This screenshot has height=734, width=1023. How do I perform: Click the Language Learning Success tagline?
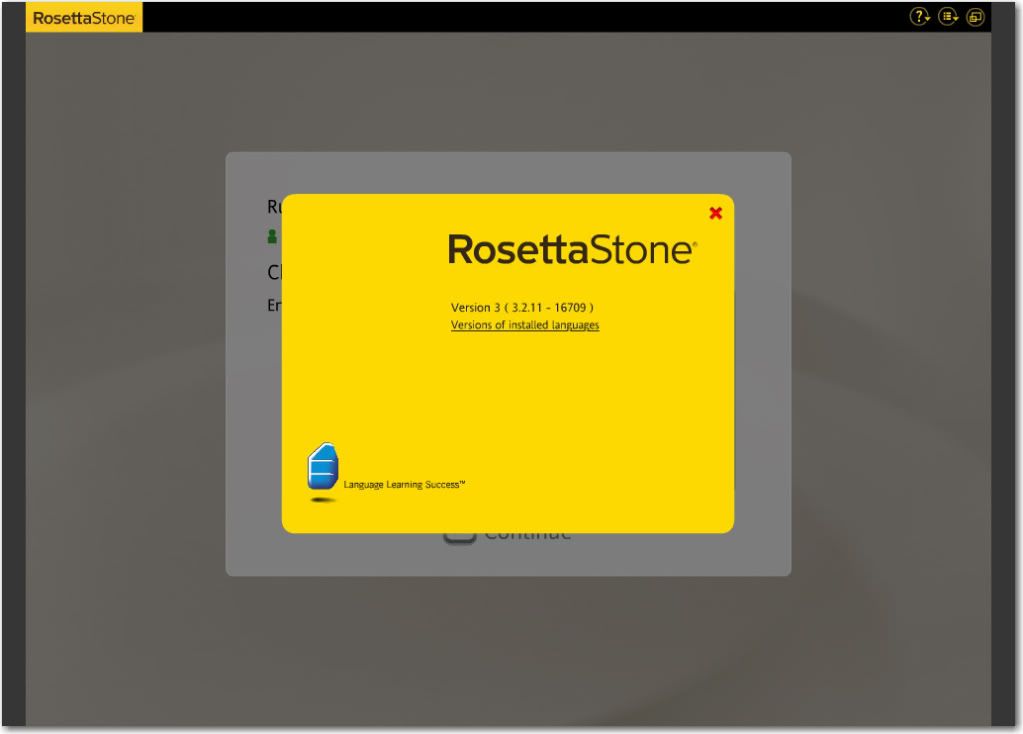[x=404, y=485]
